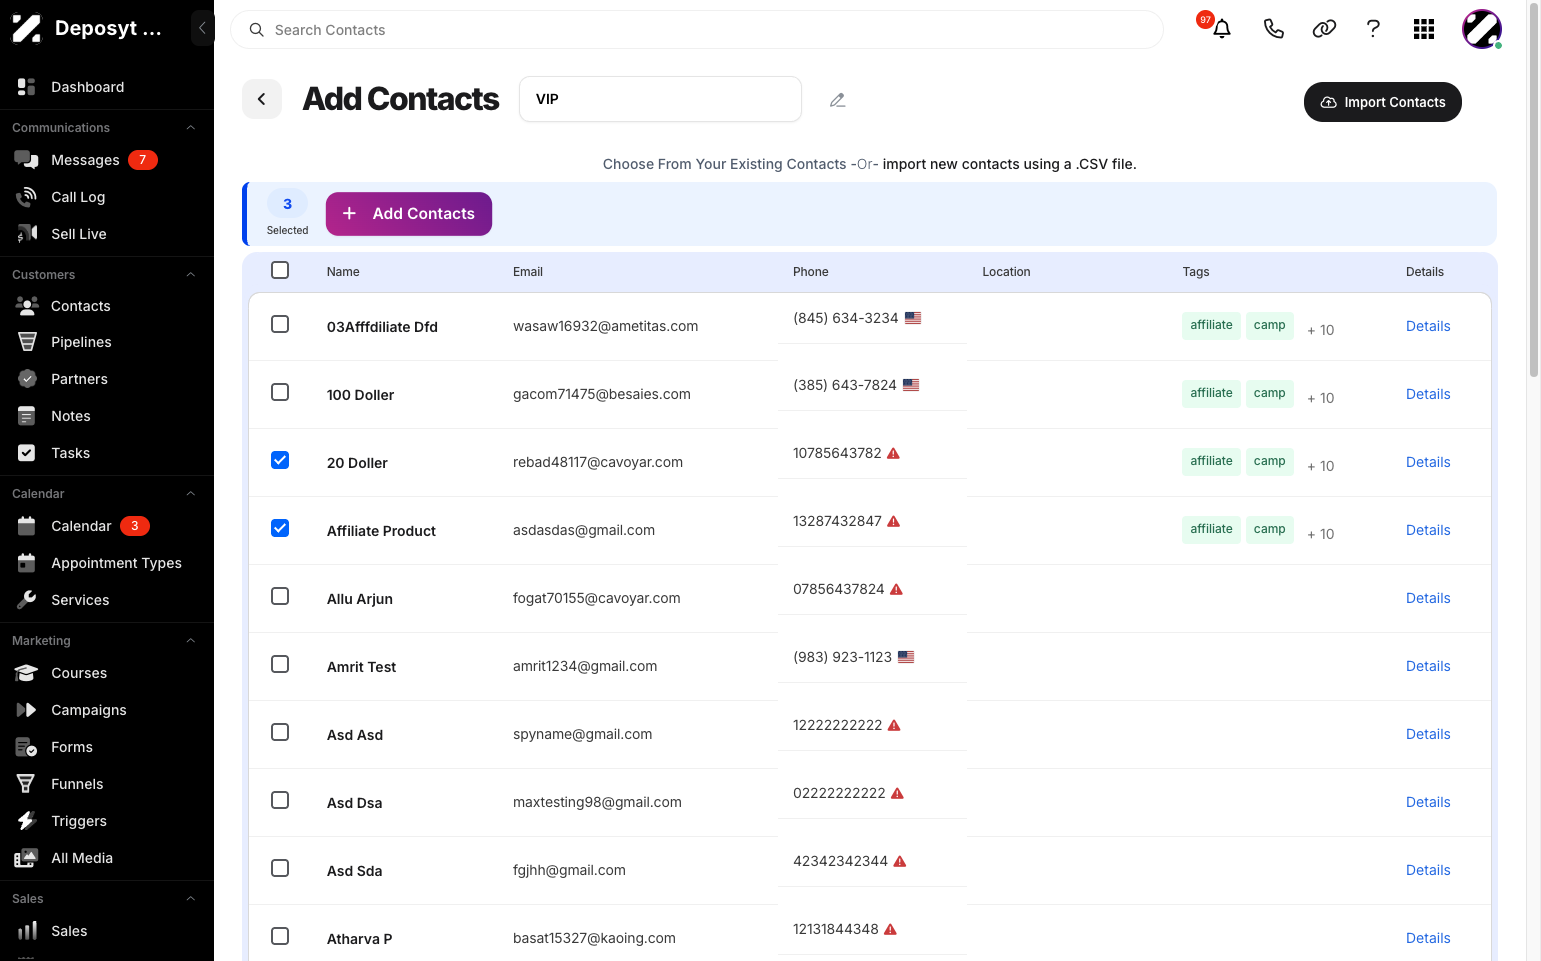Open the apps grid icon
This screenshot has height=961, width=1541.
point(1424,29)
